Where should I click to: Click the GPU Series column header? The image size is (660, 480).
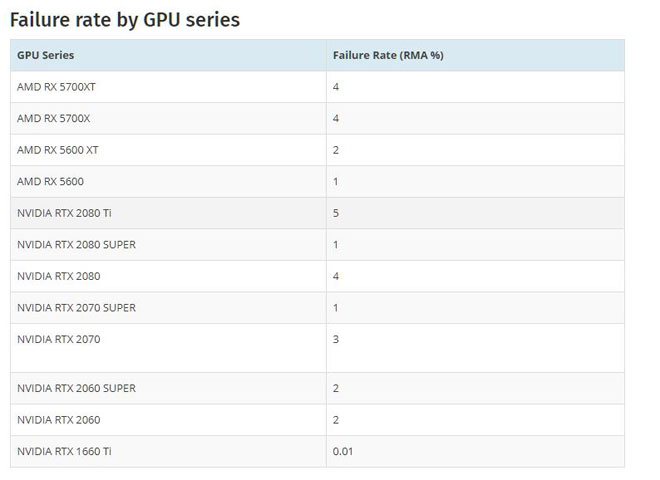coord(45,55)
